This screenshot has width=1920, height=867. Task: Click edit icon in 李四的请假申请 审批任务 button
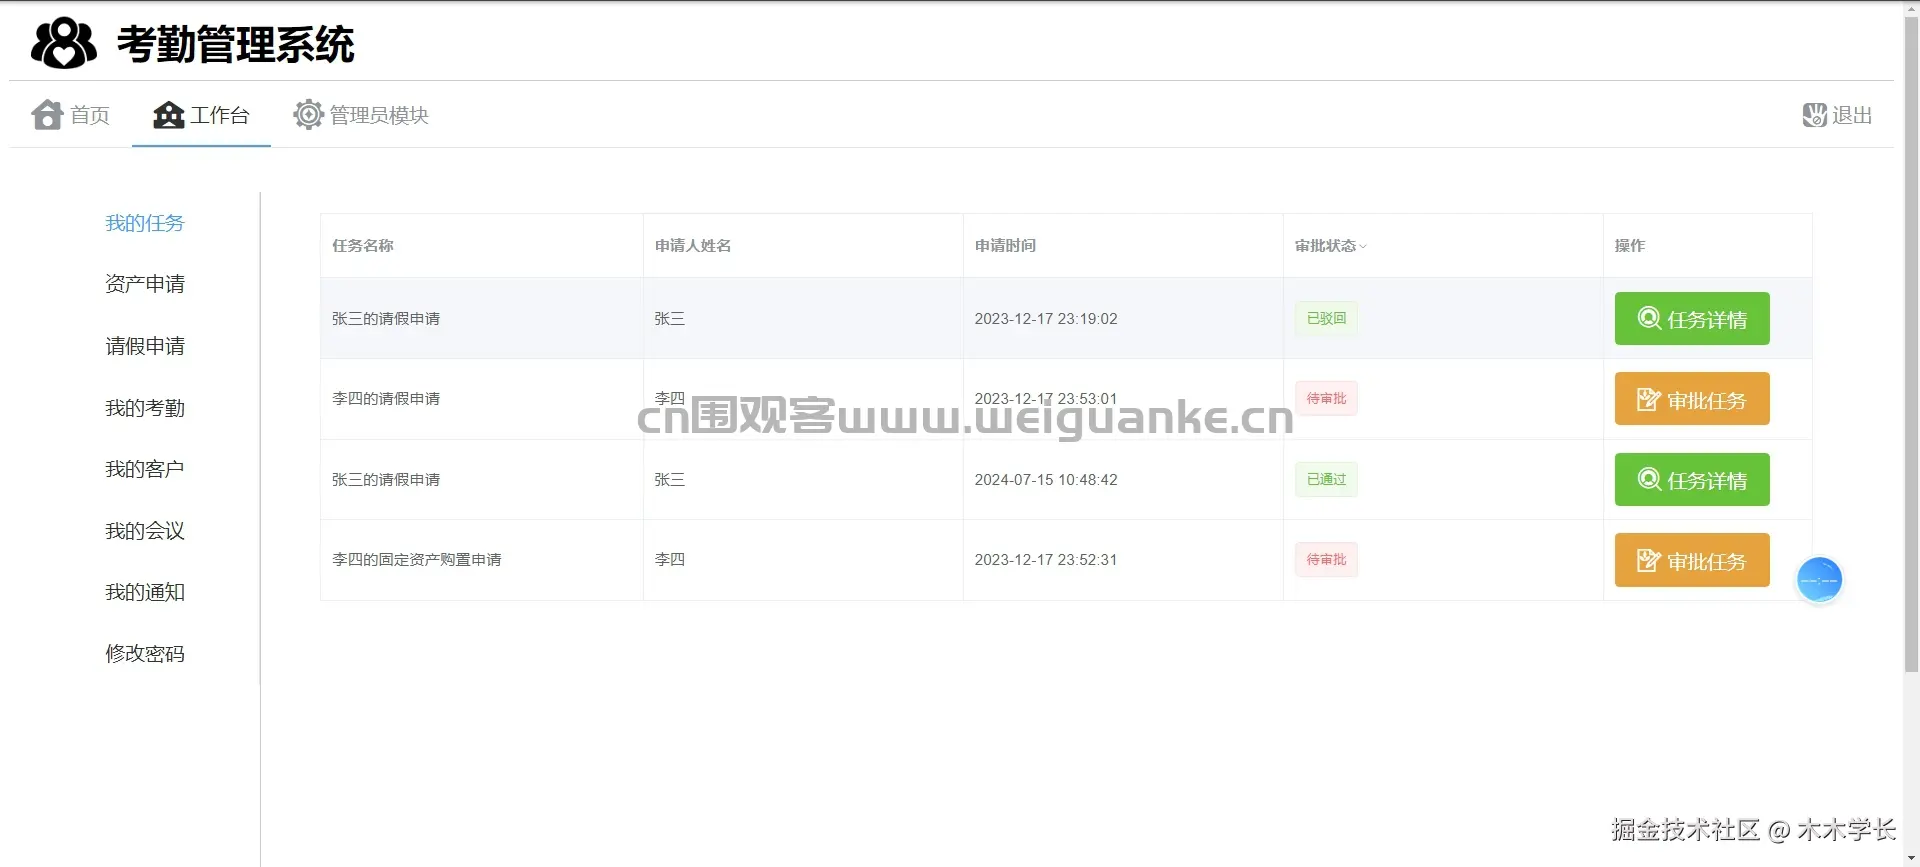1649,399
